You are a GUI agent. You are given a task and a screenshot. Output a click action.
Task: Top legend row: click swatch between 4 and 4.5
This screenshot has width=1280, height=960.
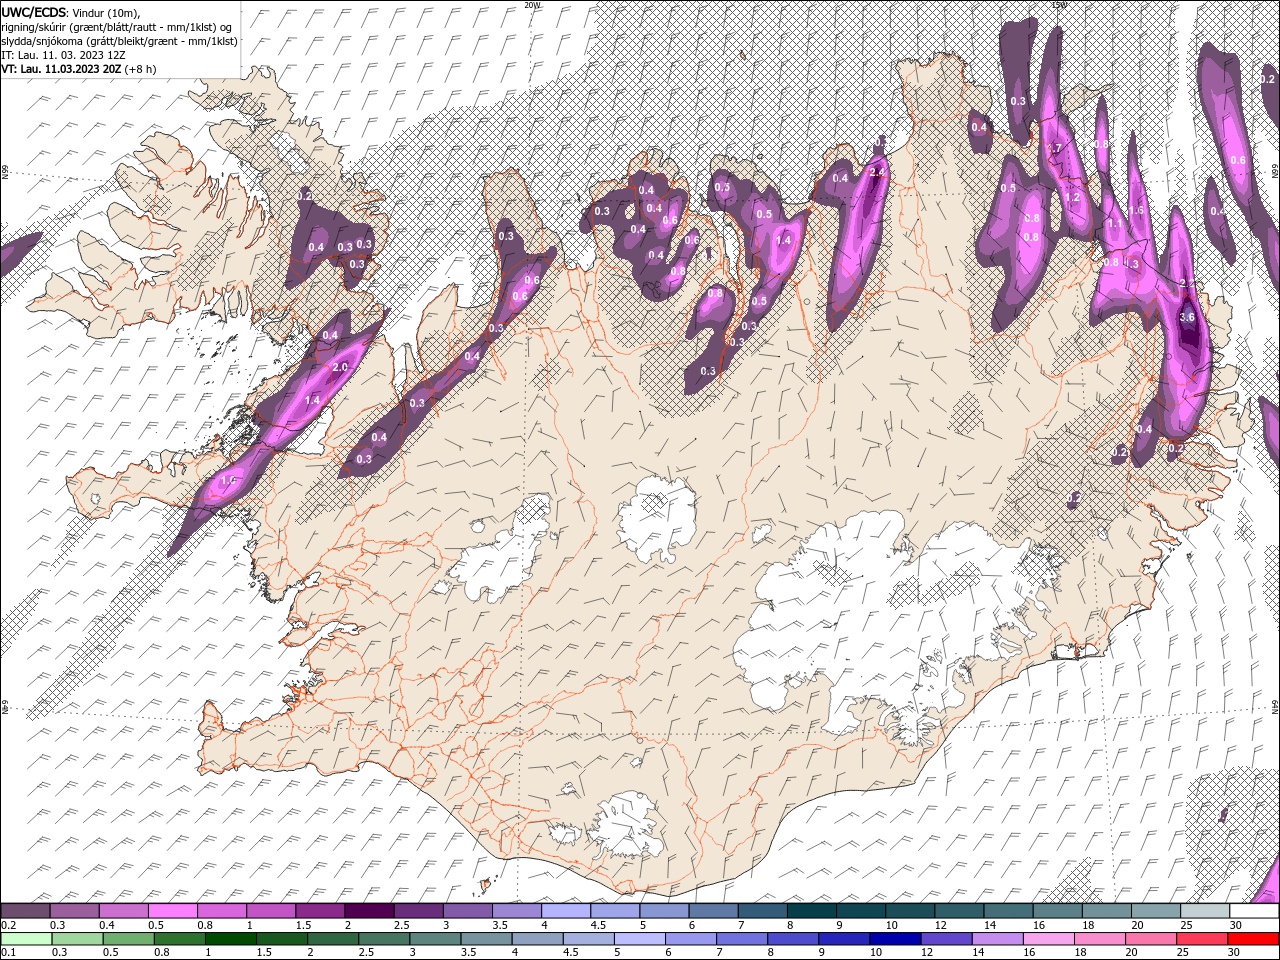(566, 910)
